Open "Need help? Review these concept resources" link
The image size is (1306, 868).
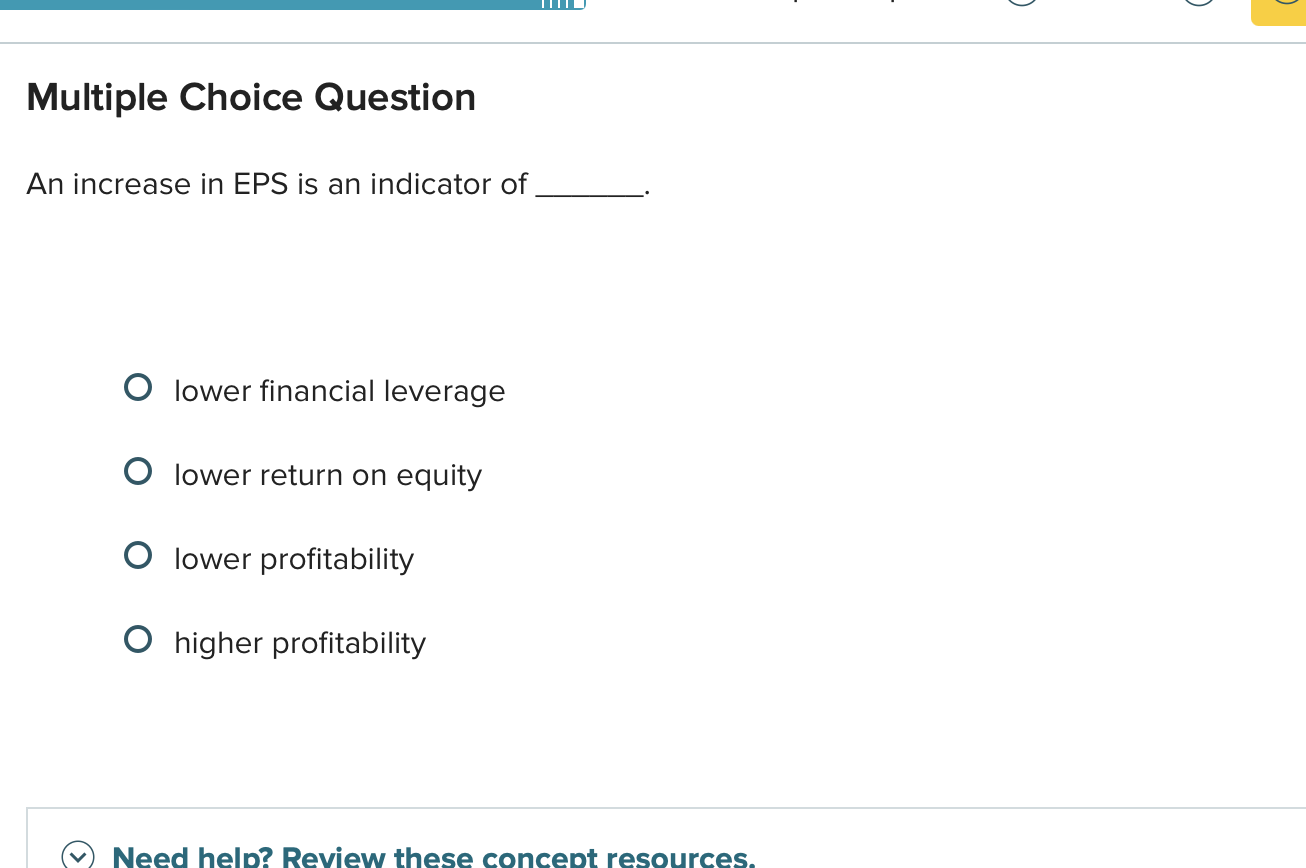pos(434,857)
